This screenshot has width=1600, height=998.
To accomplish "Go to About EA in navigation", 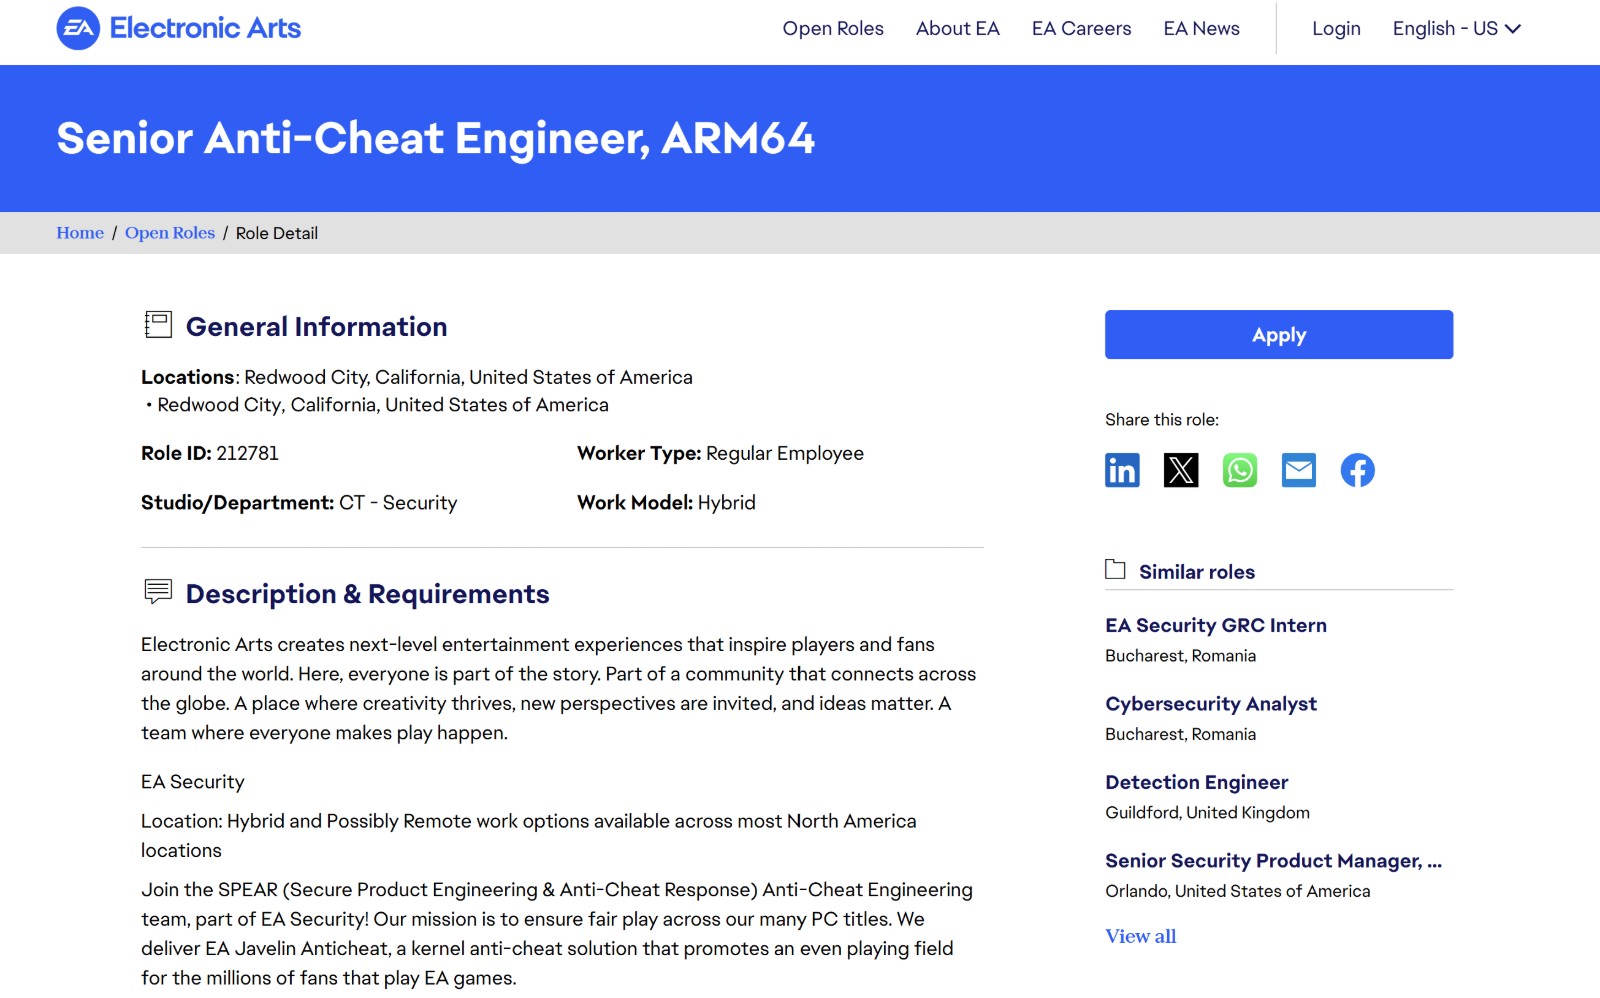I will (x=957, y=28).
